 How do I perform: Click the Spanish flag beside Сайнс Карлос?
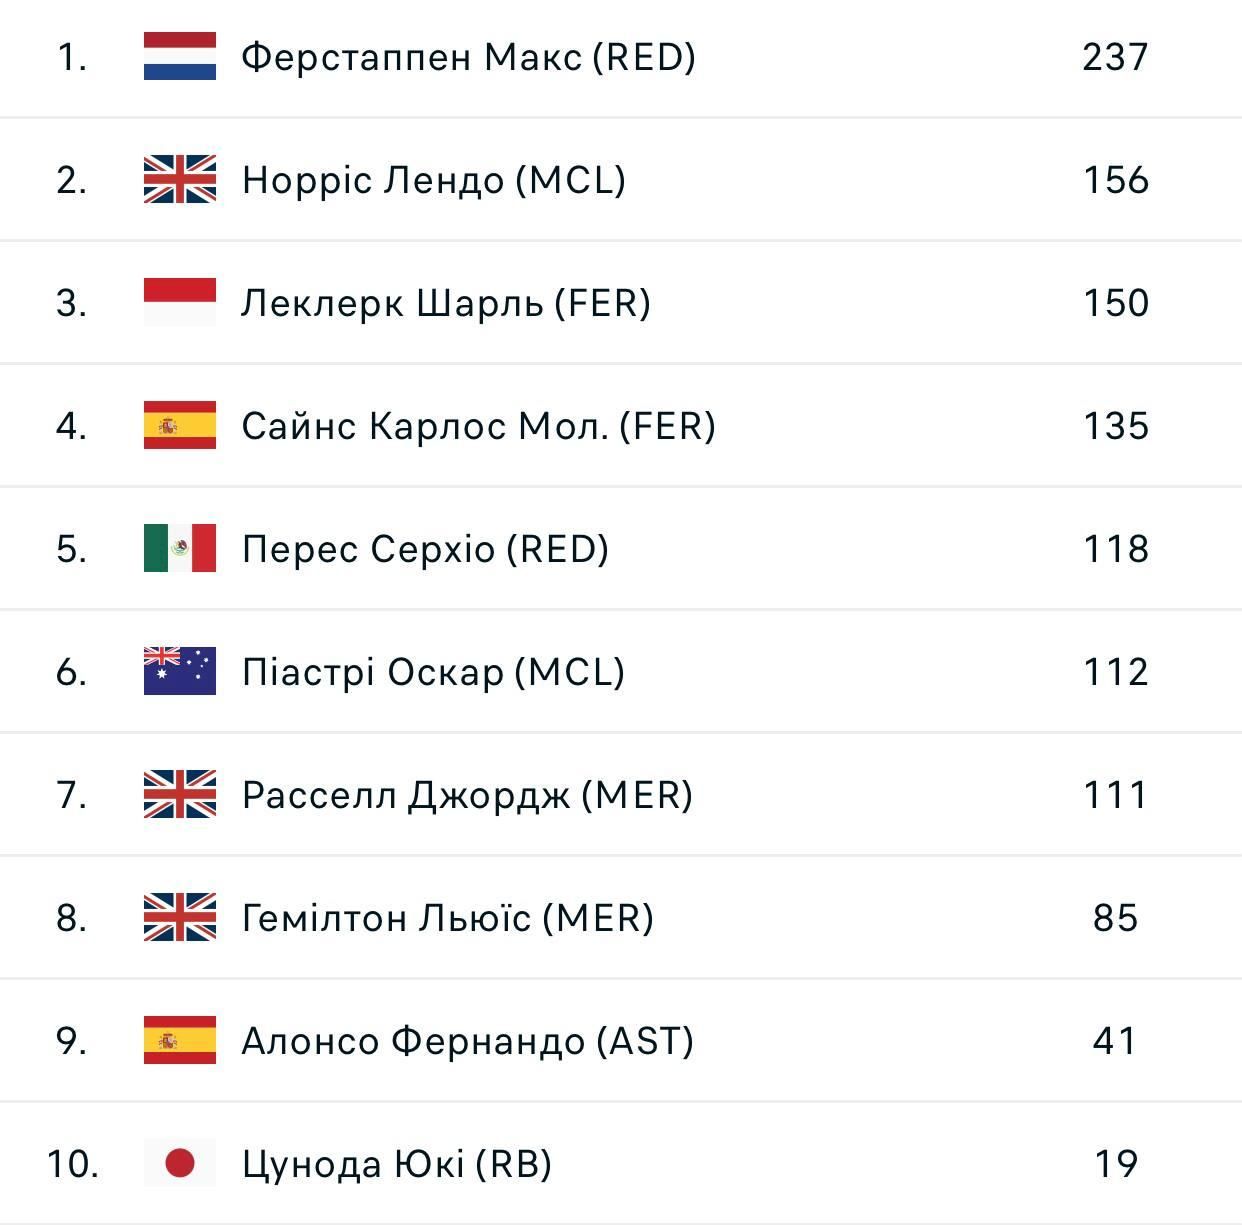180,425
